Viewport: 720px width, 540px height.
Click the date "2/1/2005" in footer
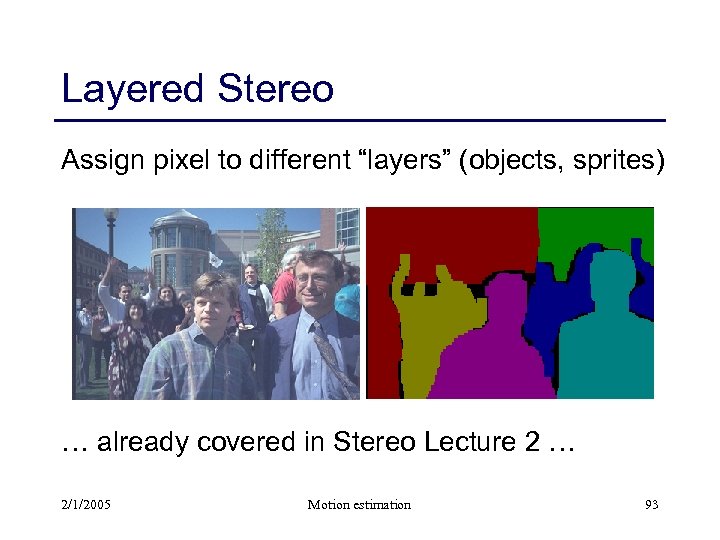(x=86, y=505)
